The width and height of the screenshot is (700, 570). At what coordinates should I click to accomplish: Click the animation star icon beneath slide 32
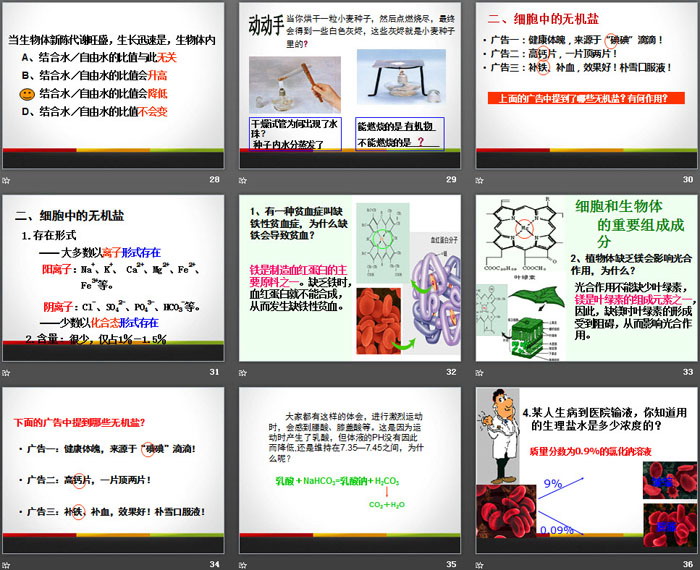[x=244, y=372]
